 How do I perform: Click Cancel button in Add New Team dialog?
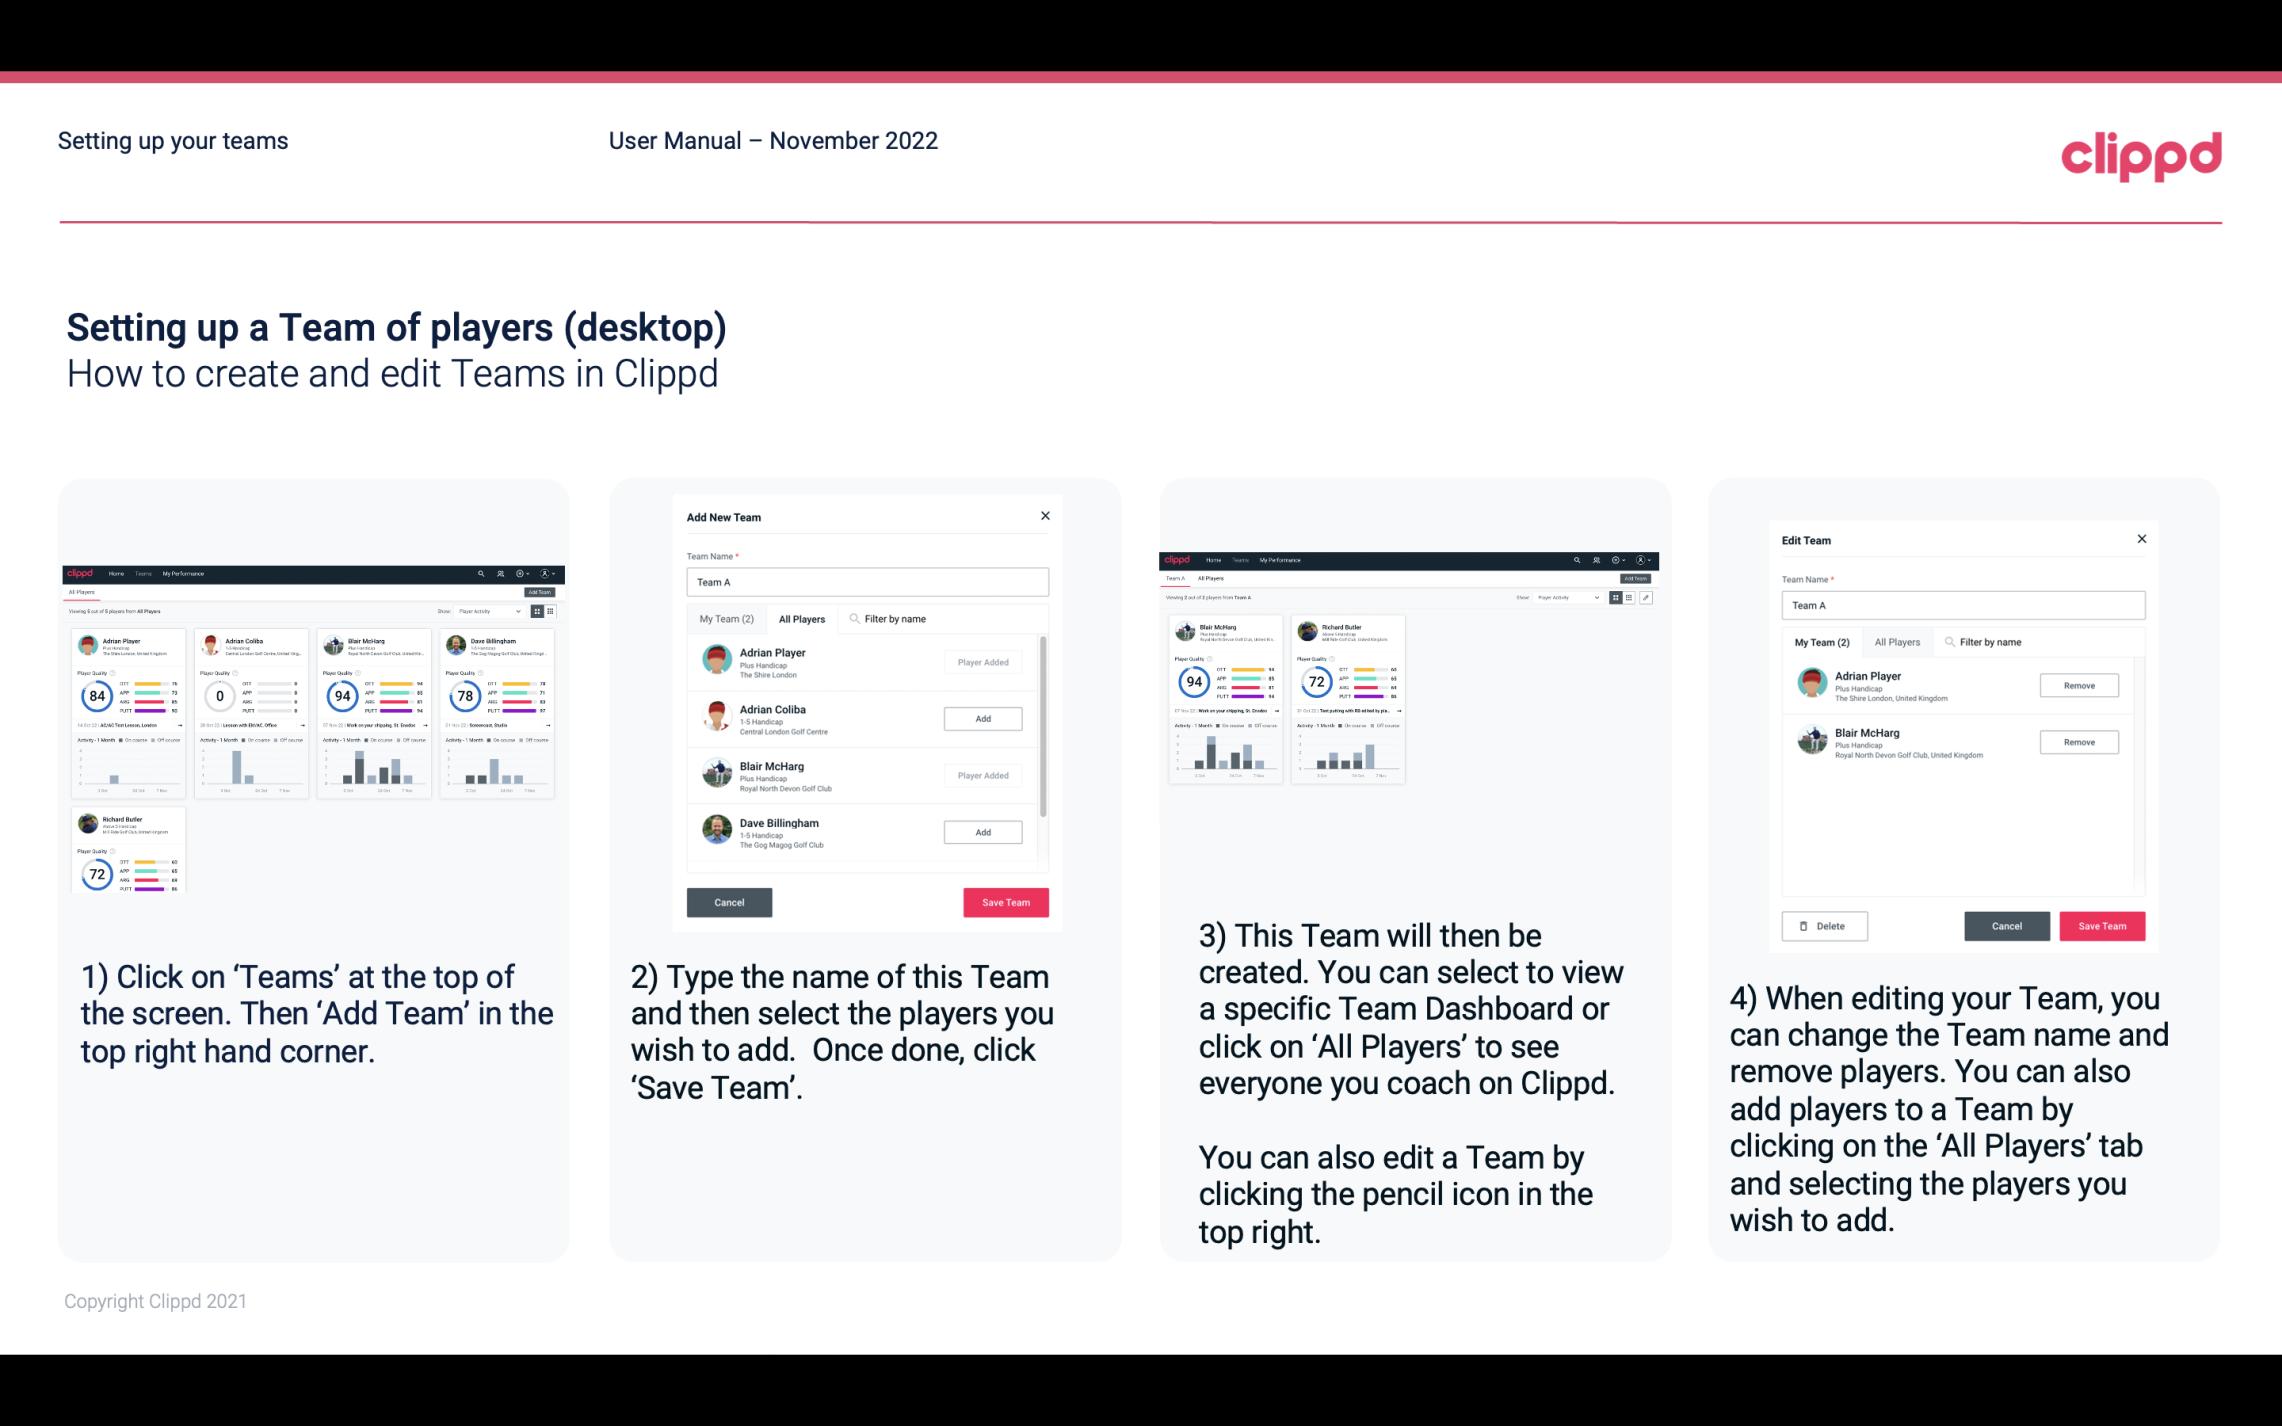point(728,900)
